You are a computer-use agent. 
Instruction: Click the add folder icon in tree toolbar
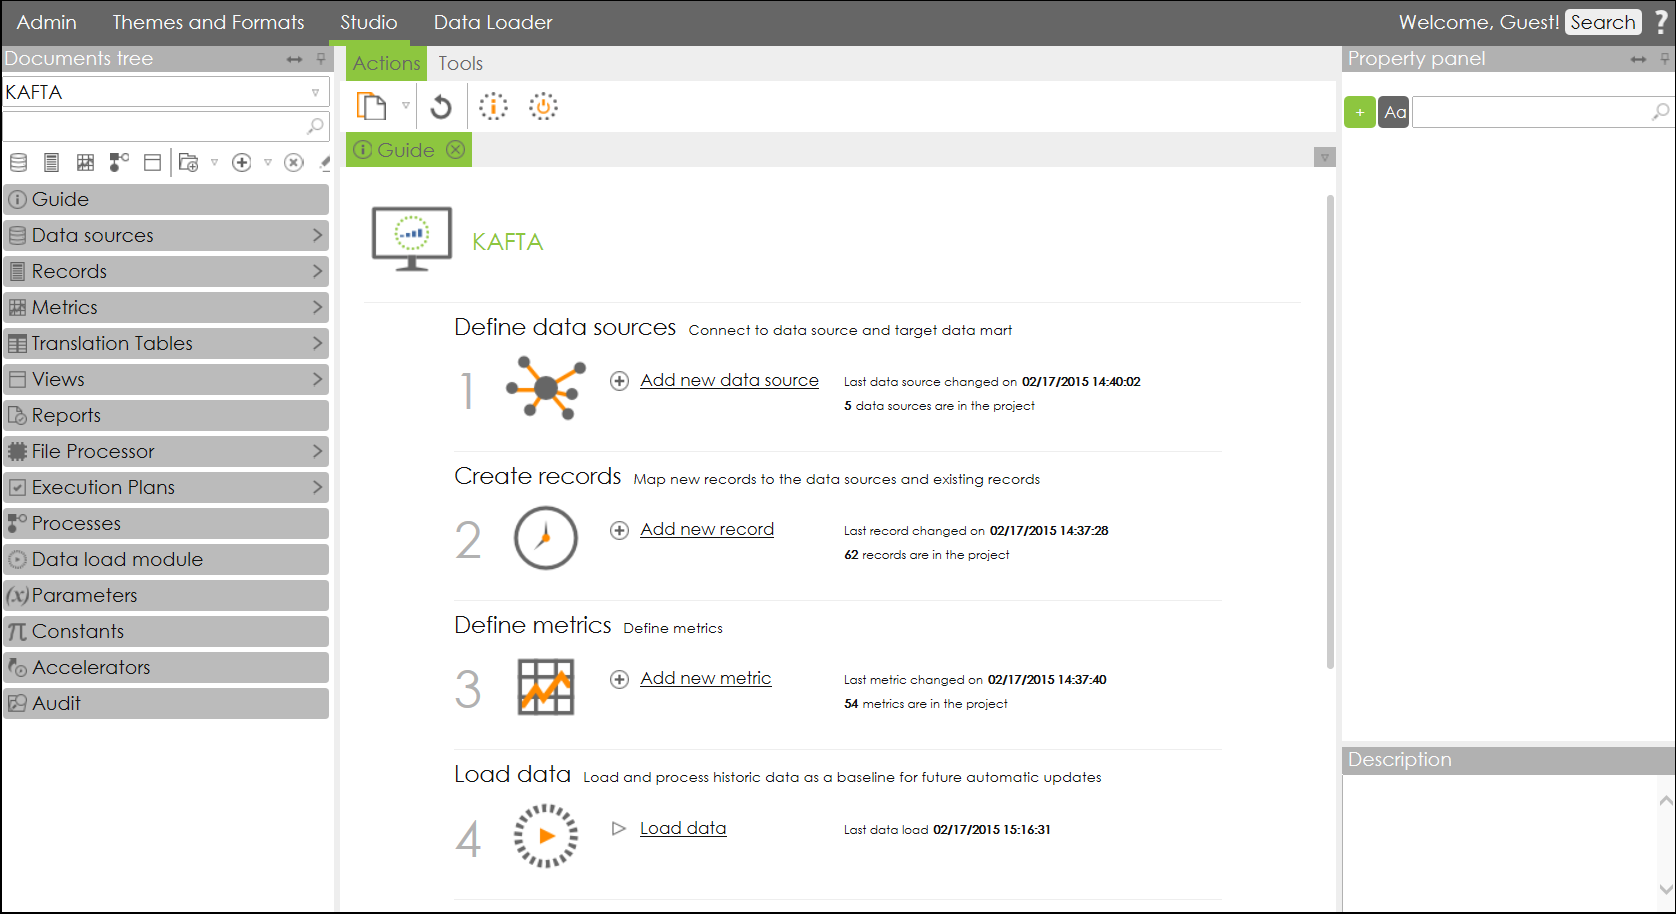tap(188, 162)
